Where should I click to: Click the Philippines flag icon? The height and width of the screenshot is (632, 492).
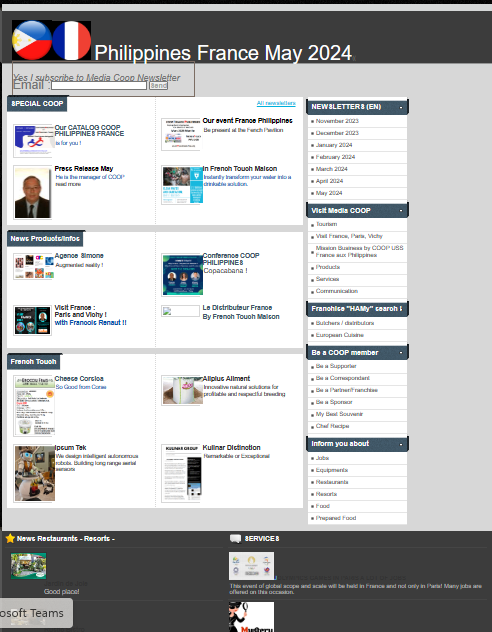pos(32,40)
